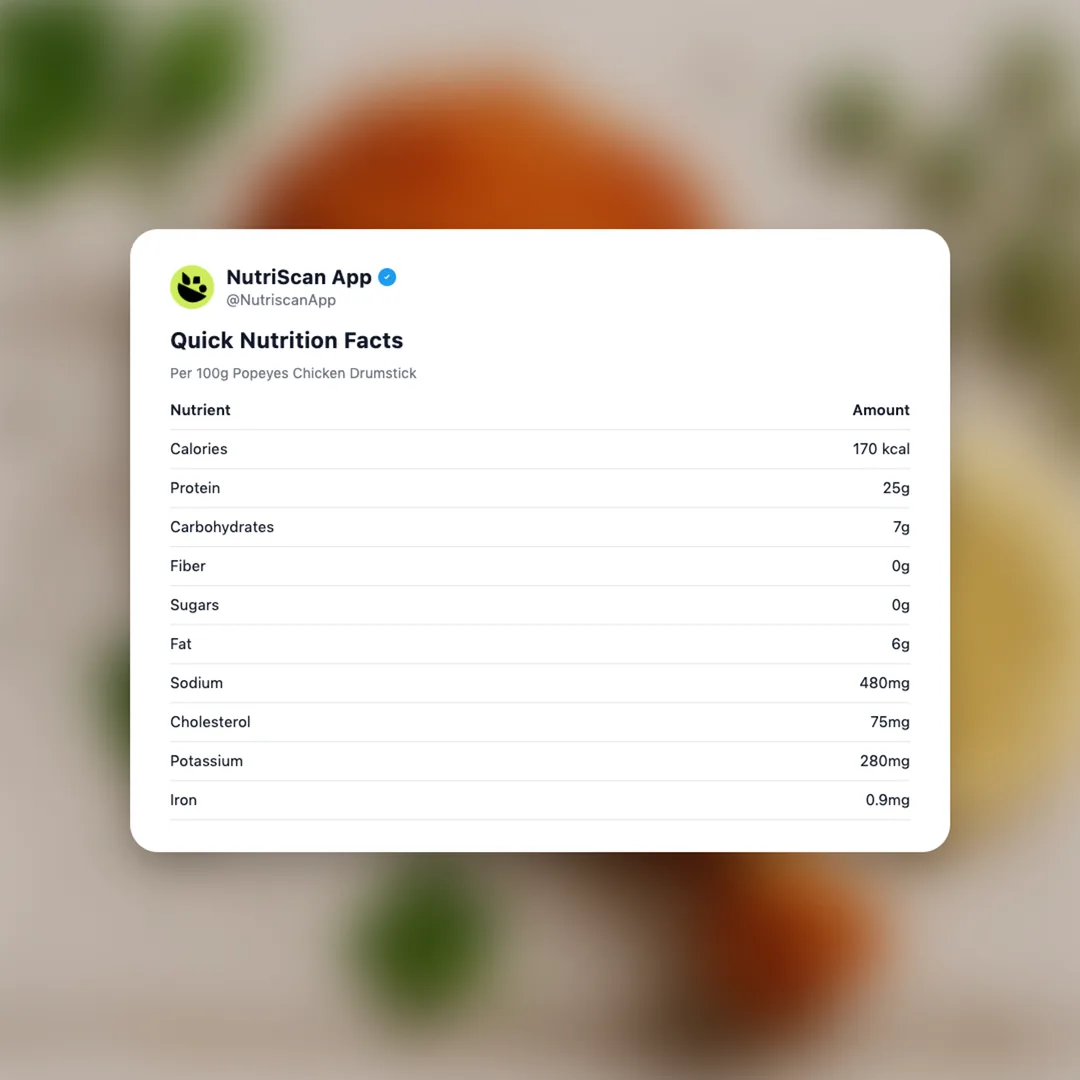Click the 480mg sodium value

pos(884,683)
